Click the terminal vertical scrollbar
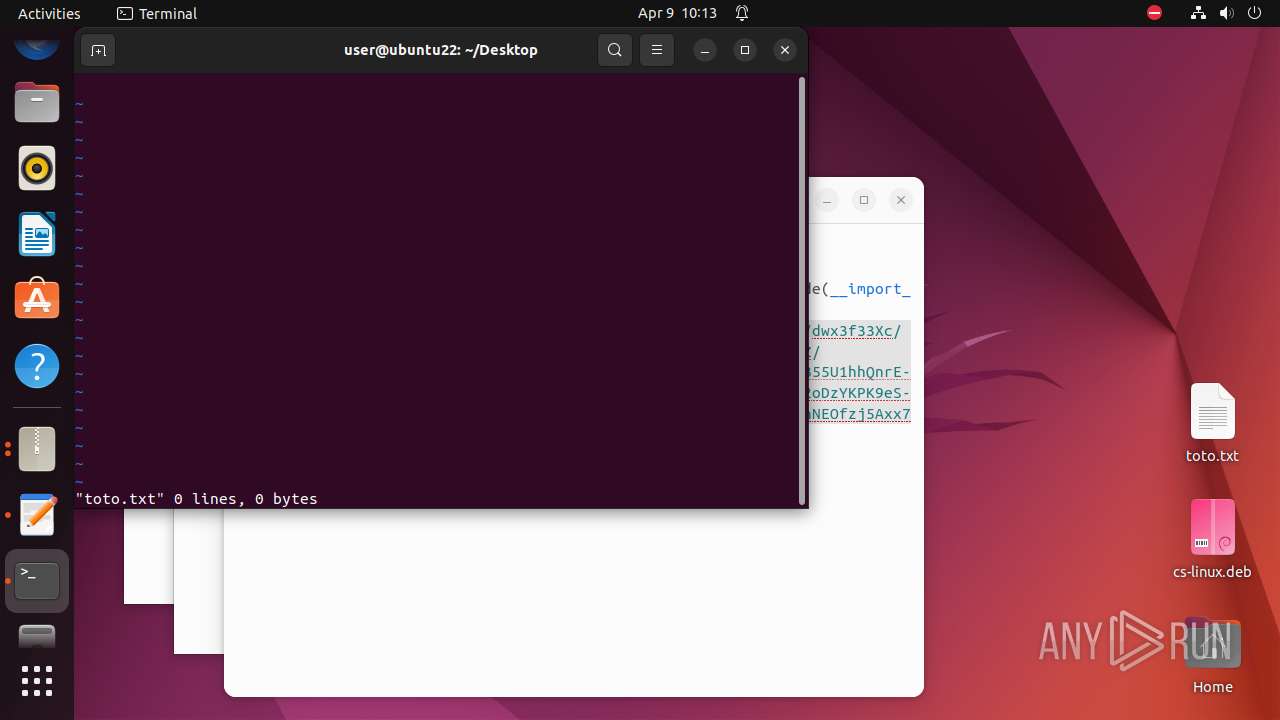This screenshot has width=1280, height=720. click(x=801, y=290)
